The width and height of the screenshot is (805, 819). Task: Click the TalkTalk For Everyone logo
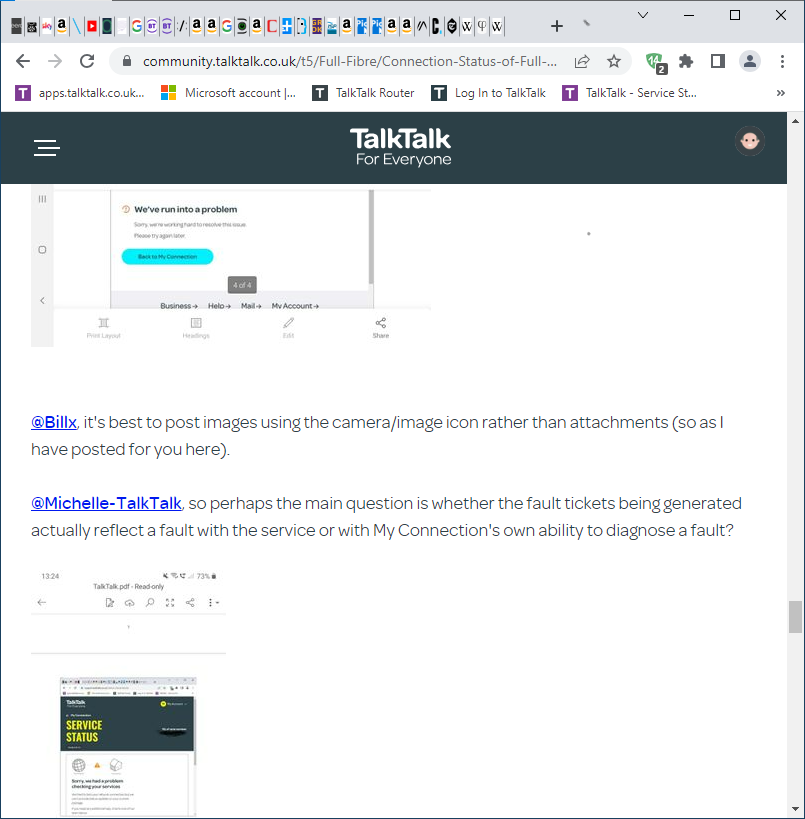click(x=401, y=147)
